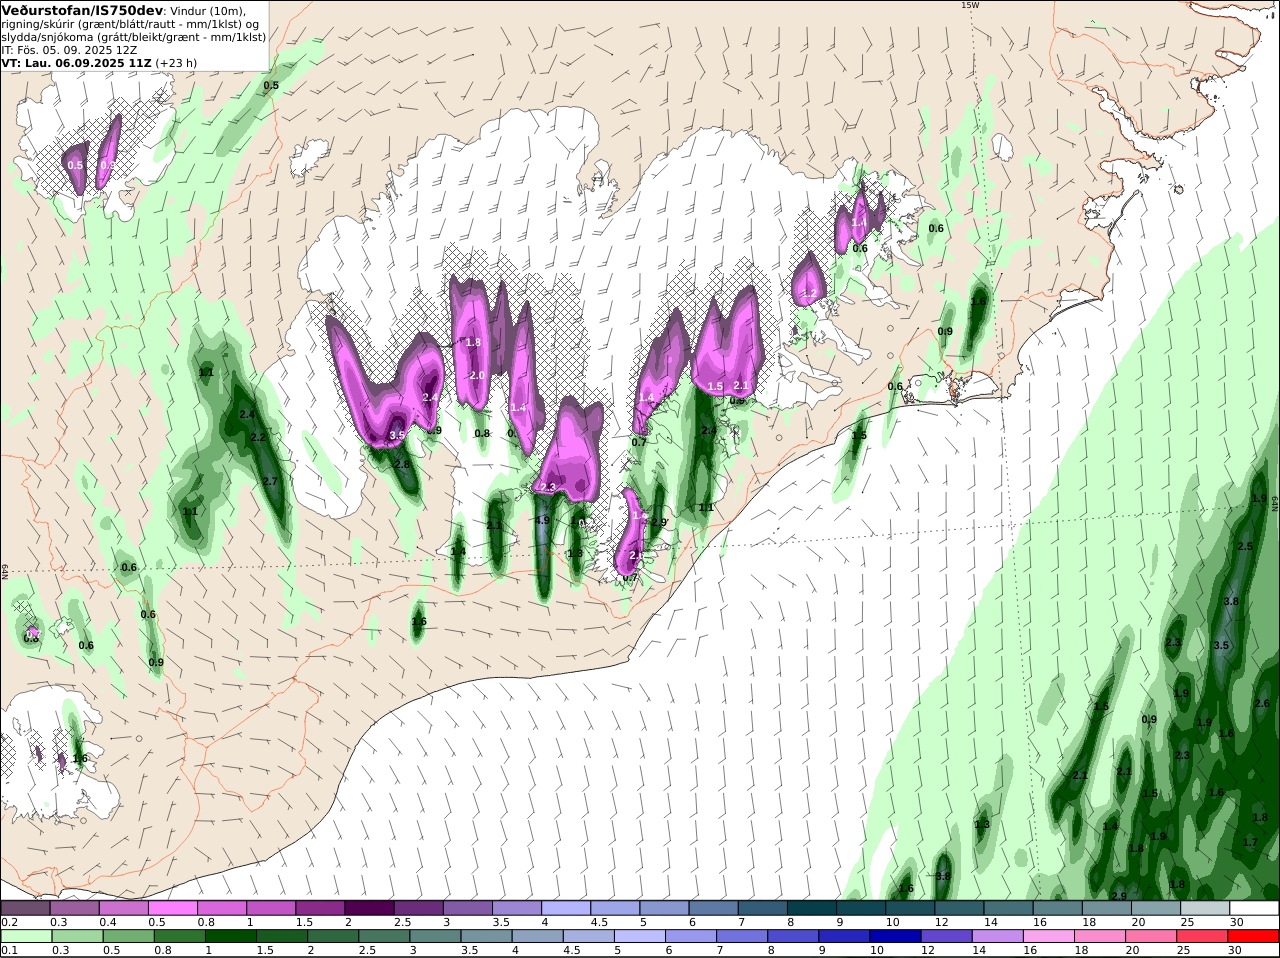This screenshot has height=958, width=1280.
Task: Select dark purple snow swatch starting at 2
Action: coord(369,908)
